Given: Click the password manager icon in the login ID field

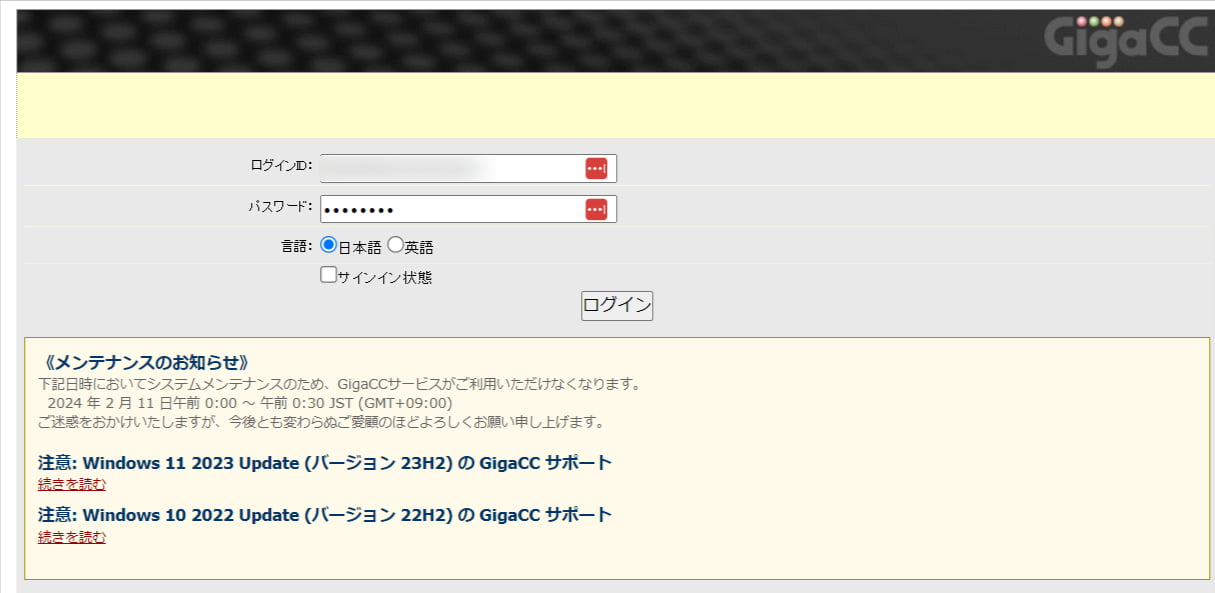Looking at the screenshot, I should click(x=596, y=168).
